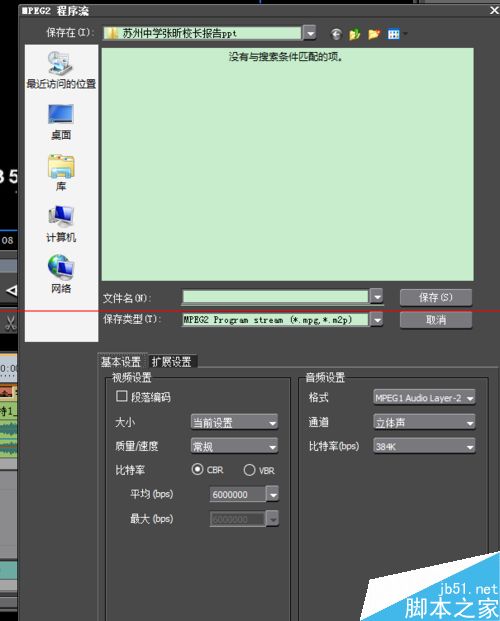Select the Desktop (桌面) location
This screenshot has height=621, width=500.
coord(61,122)
